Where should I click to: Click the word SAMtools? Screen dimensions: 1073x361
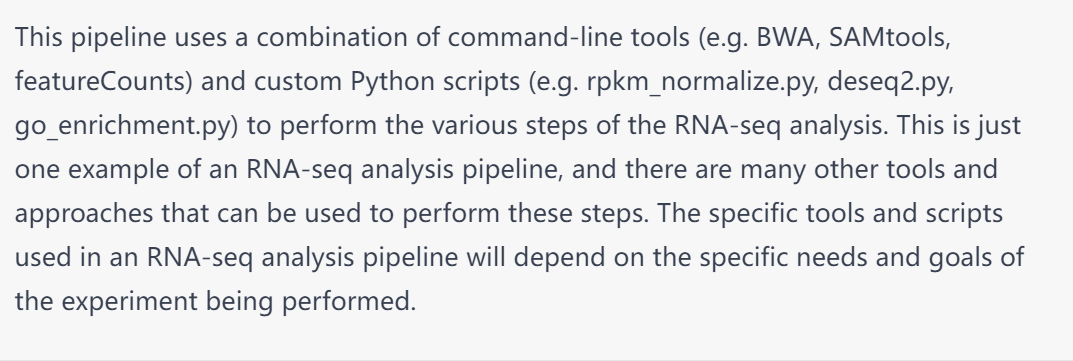pos(887,38)
